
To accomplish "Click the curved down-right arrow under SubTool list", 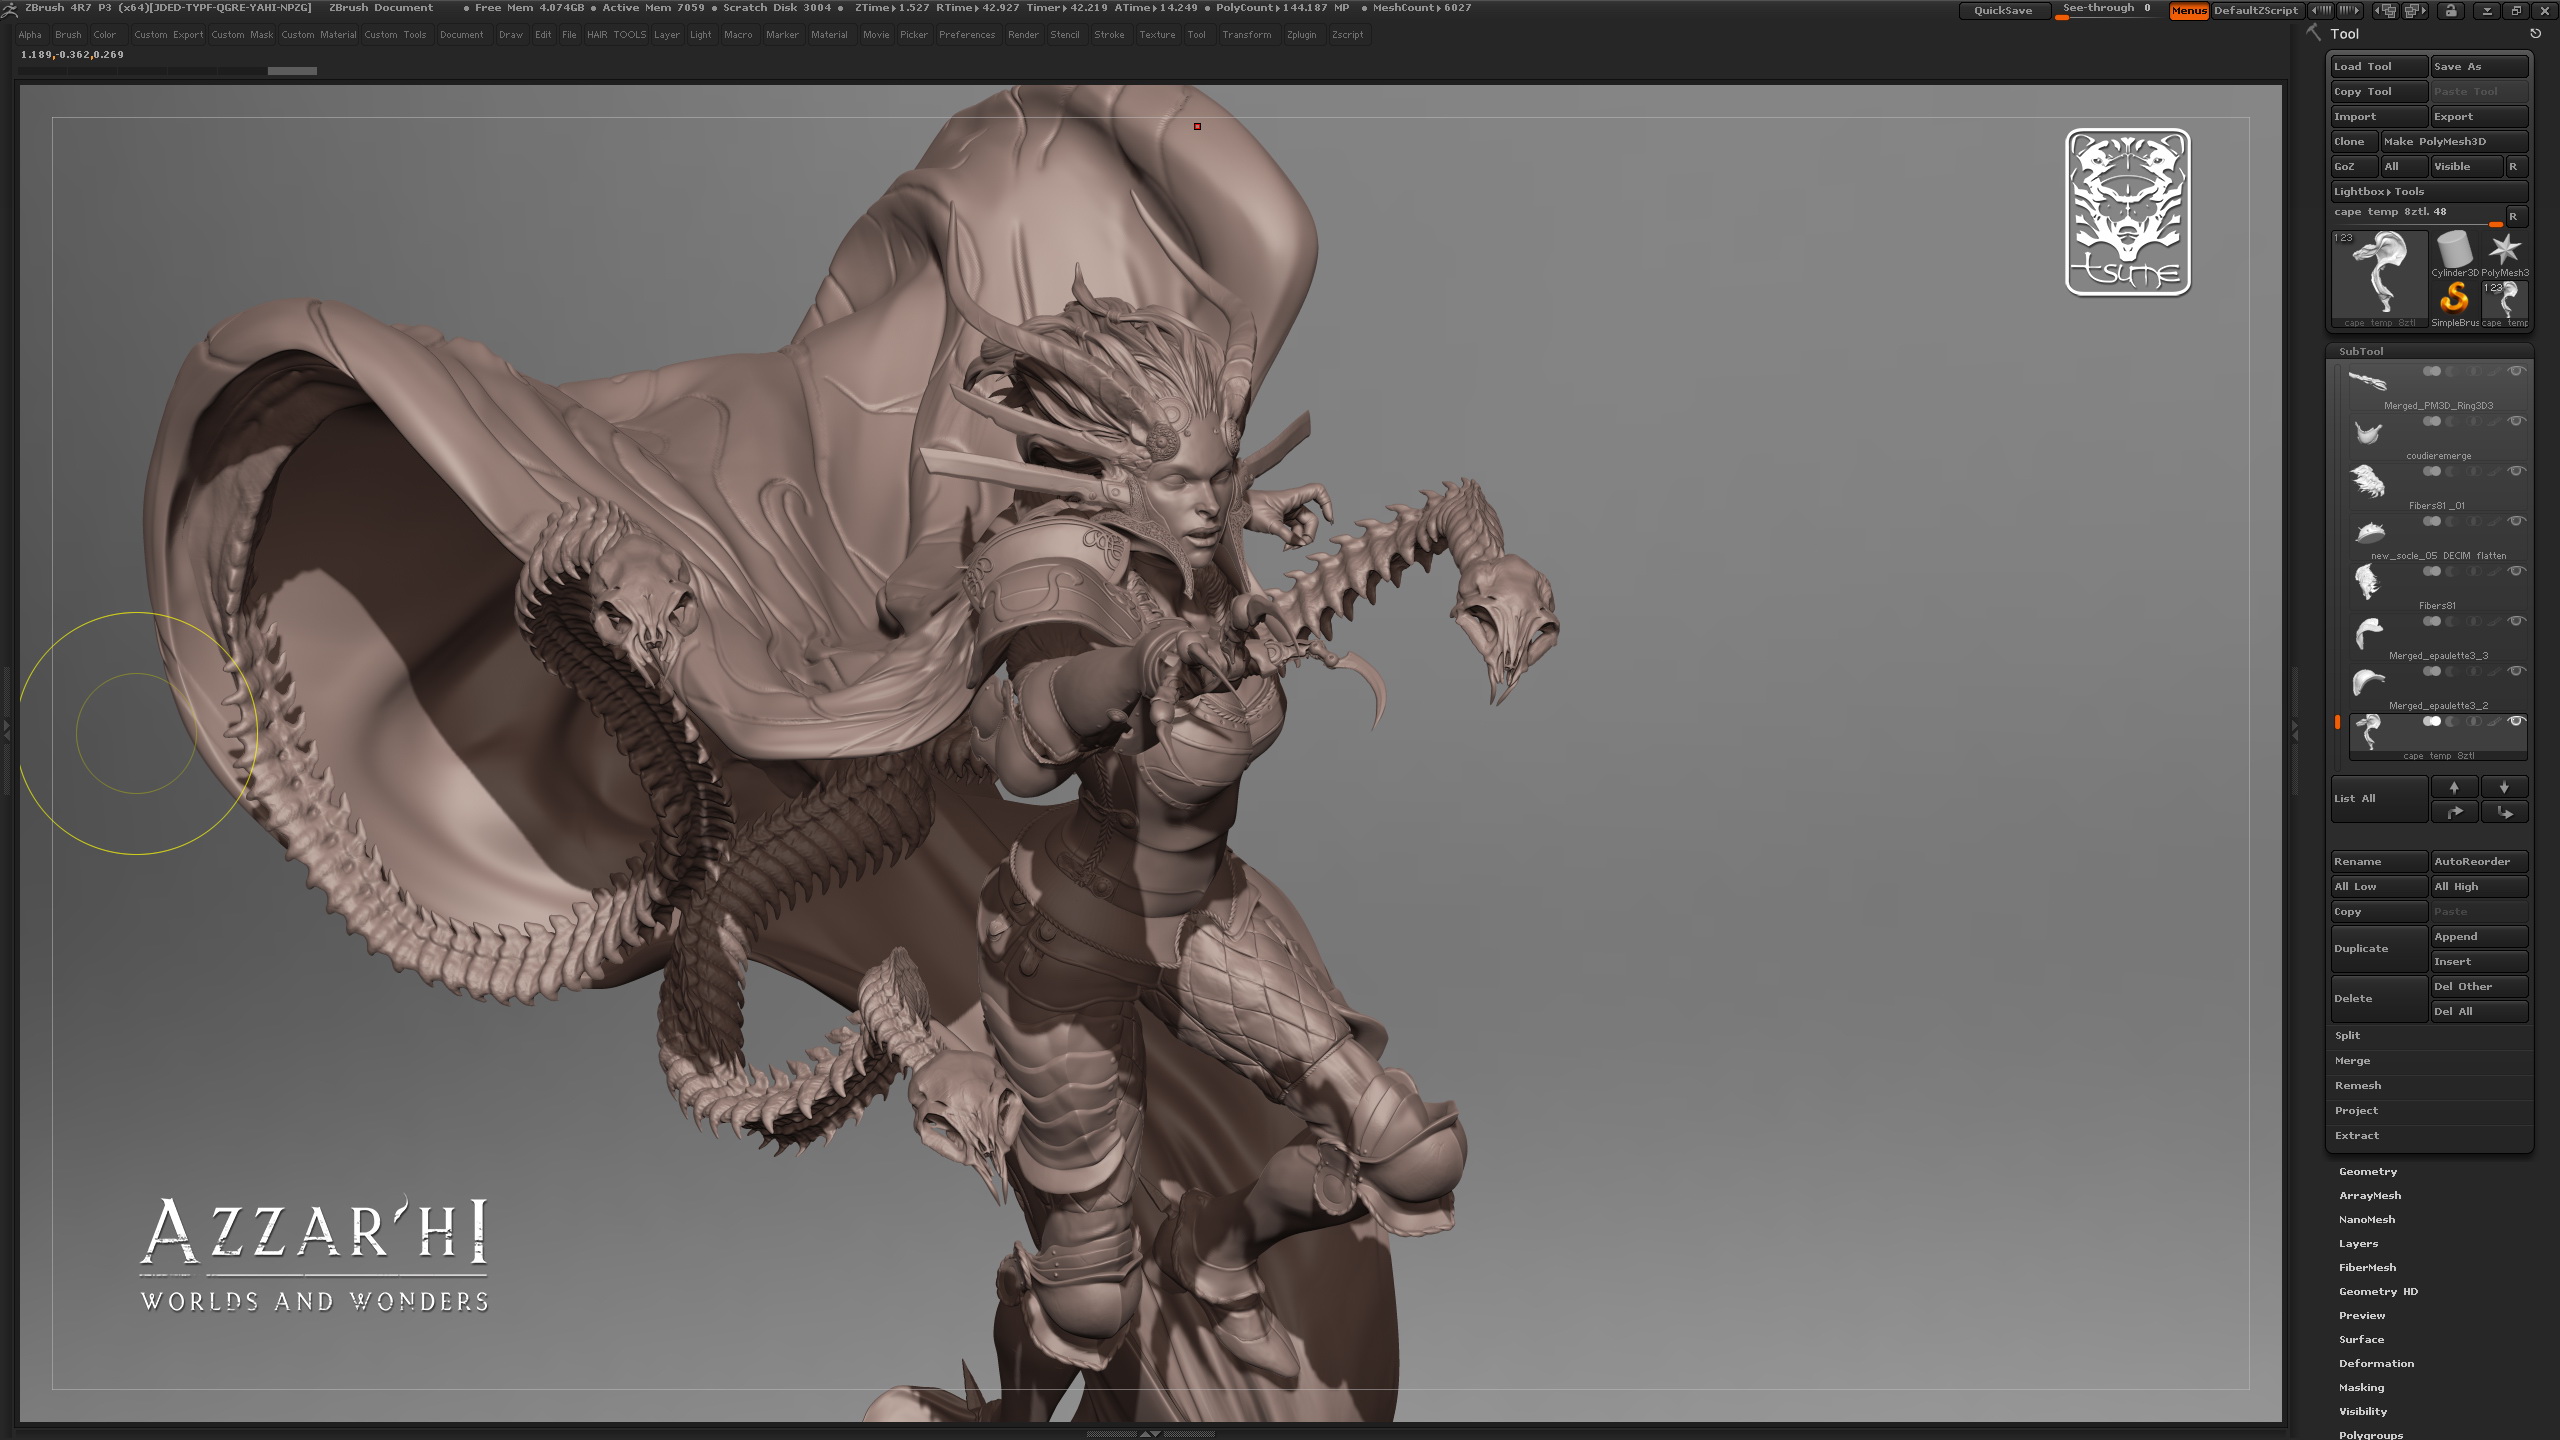I will point(2504,812).
